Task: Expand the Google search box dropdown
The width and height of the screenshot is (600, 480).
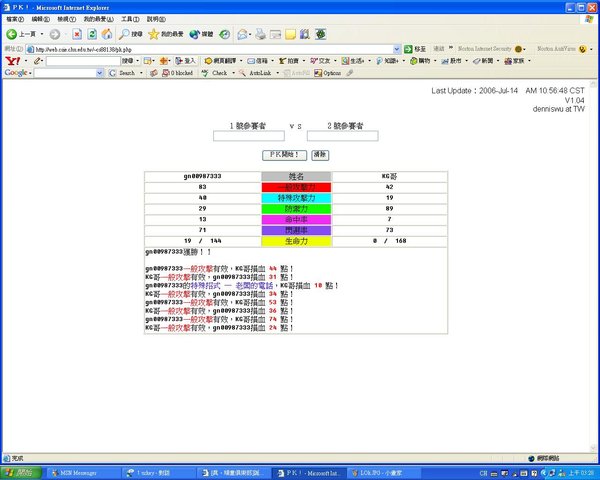Action: (100, 73)
